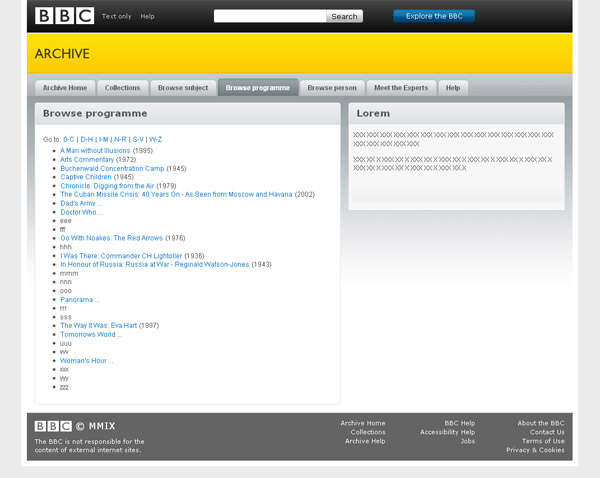Screen dimensions: 600x478
Task: Click the 'eee' list entry
Action: [65, 221]
